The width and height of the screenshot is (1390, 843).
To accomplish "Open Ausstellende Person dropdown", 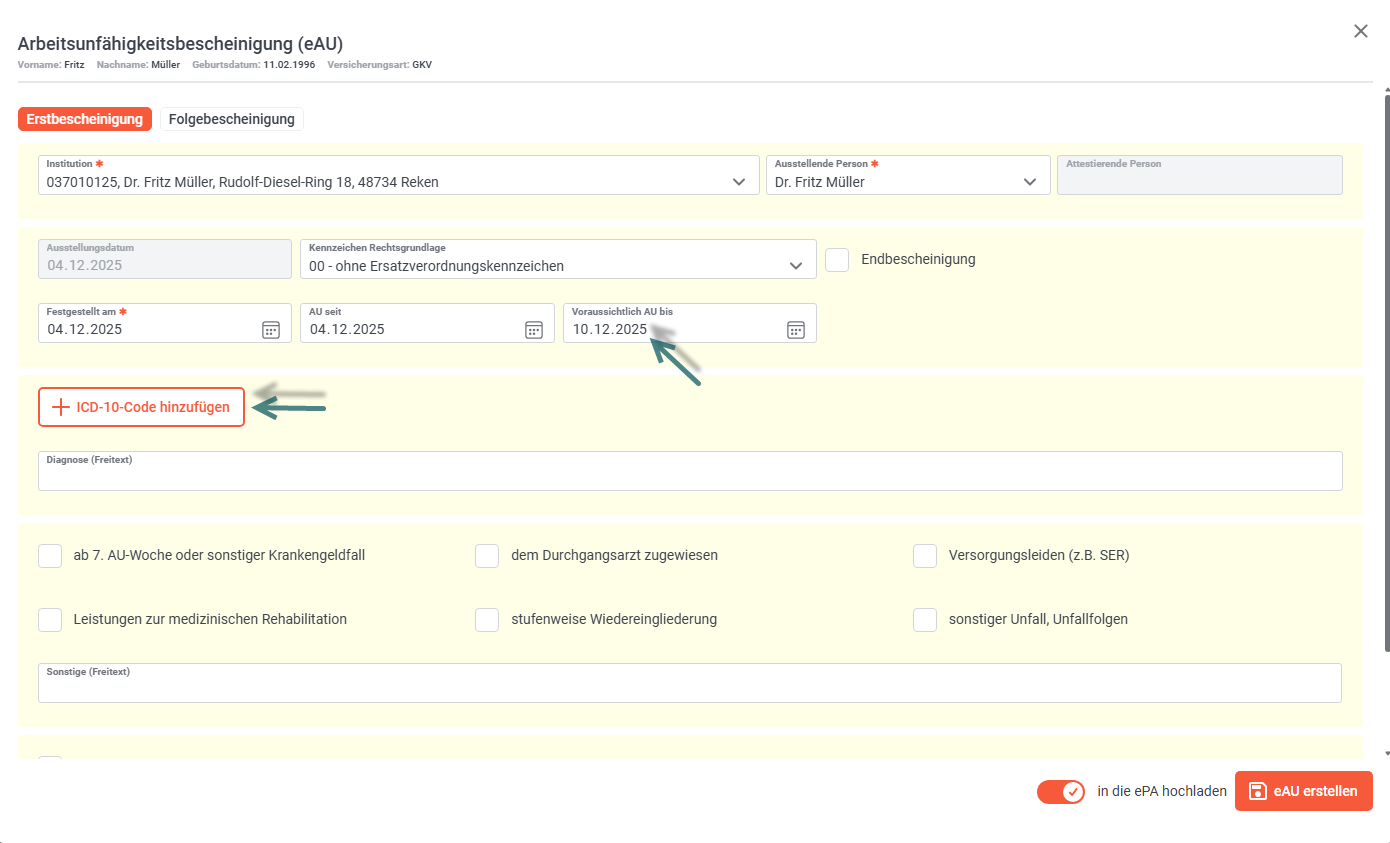I will click(1030, 182).
